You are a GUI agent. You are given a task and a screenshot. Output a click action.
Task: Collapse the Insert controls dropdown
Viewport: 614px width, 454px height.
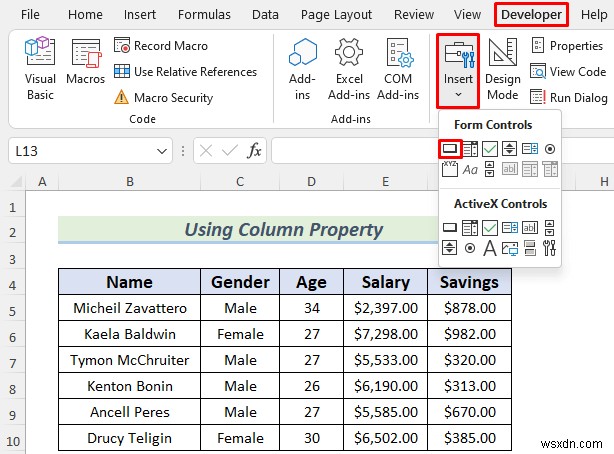point(458,71)
